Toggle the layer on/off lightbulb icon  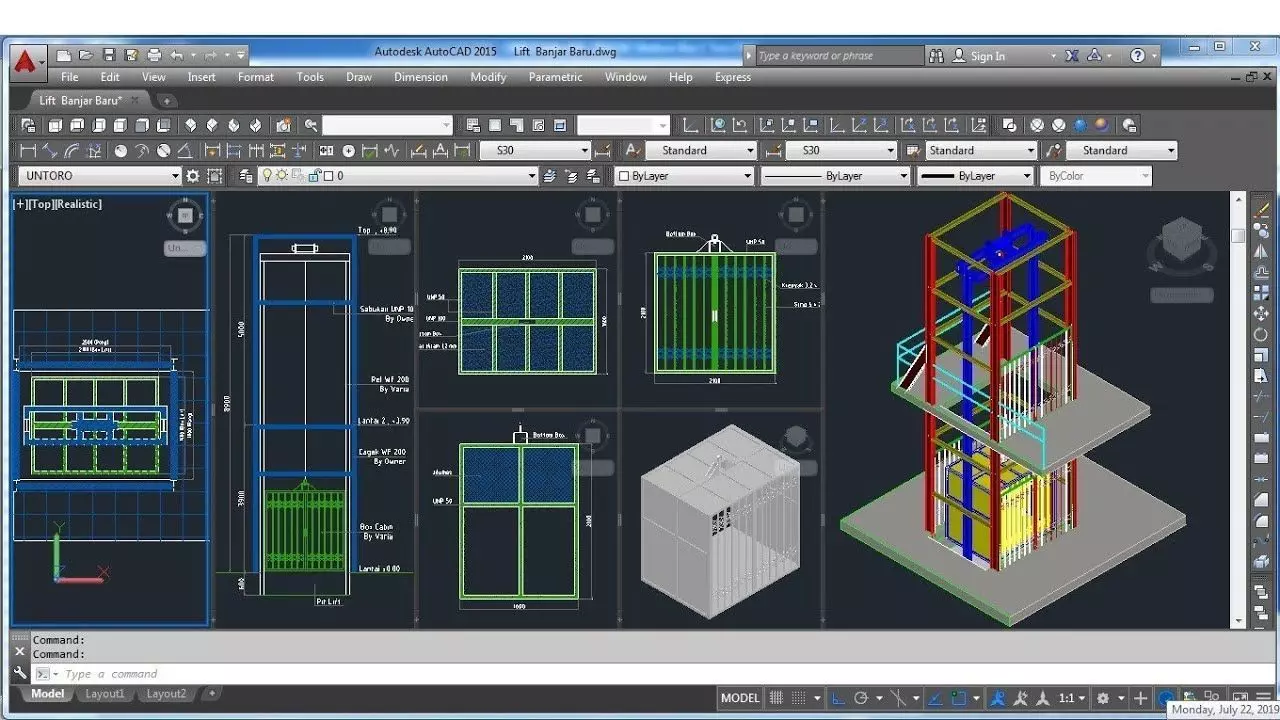click(x=267, y=176)
